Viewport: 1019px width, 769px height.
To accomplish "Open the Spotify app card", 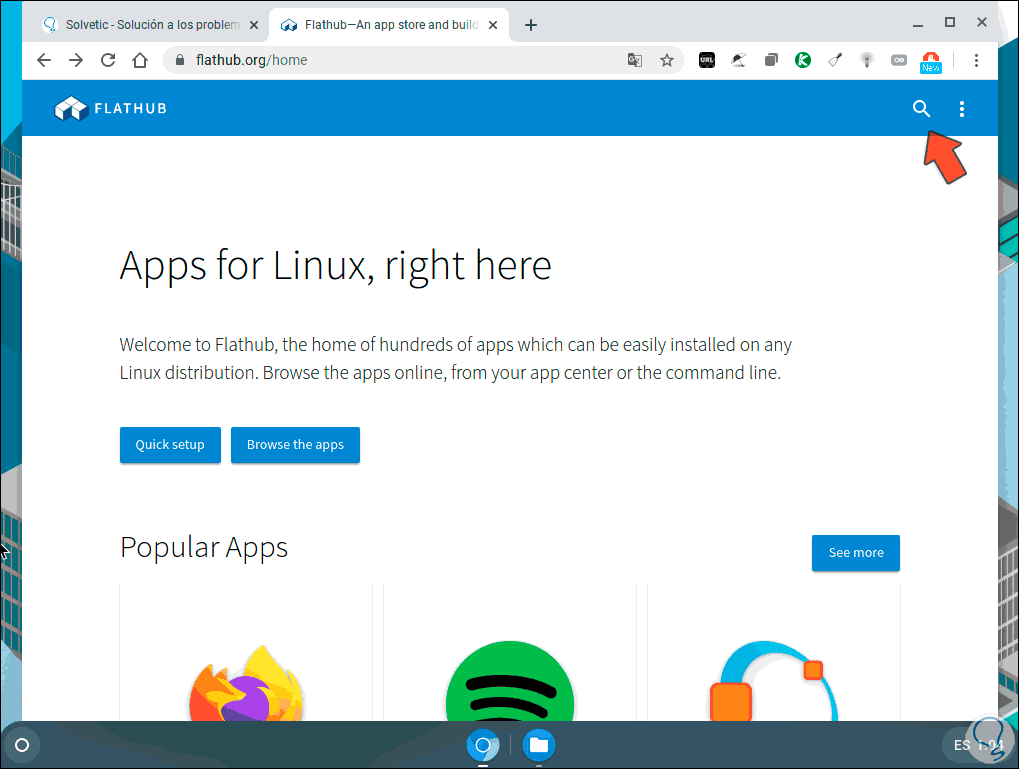I will click(510, 652).
